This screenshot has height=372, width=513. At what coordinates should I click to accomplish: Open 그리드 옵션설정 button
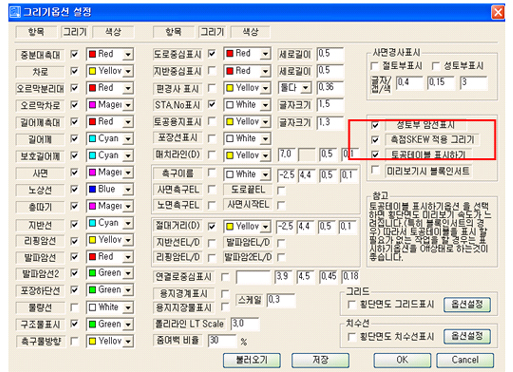467,305
